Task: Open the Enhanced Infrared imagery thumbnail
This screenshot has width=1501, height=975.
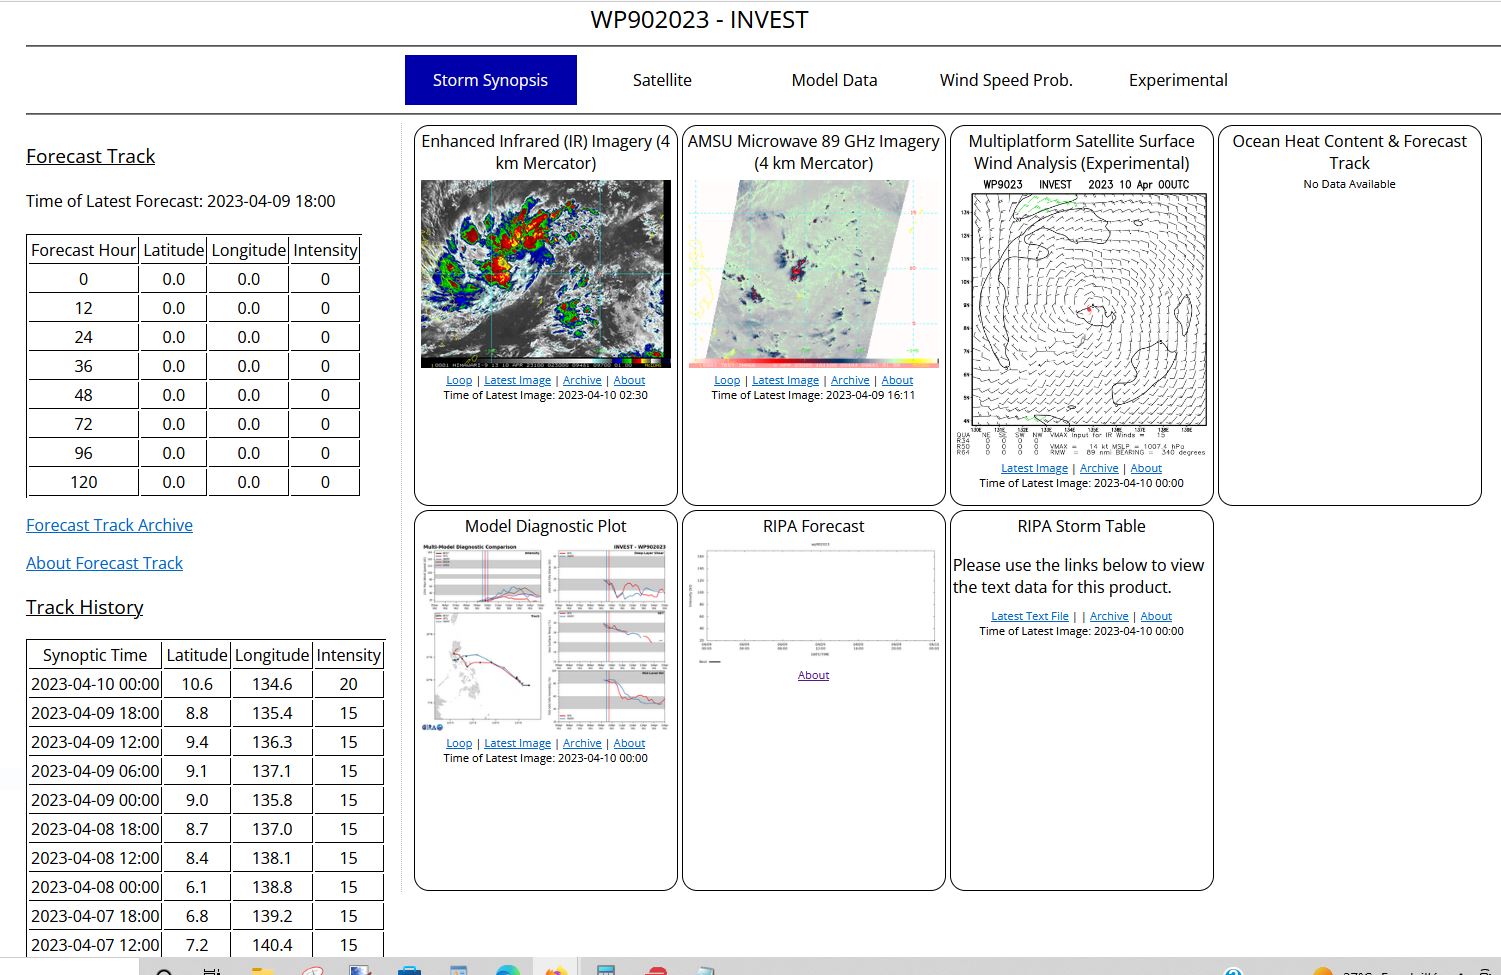Action: 545,274
